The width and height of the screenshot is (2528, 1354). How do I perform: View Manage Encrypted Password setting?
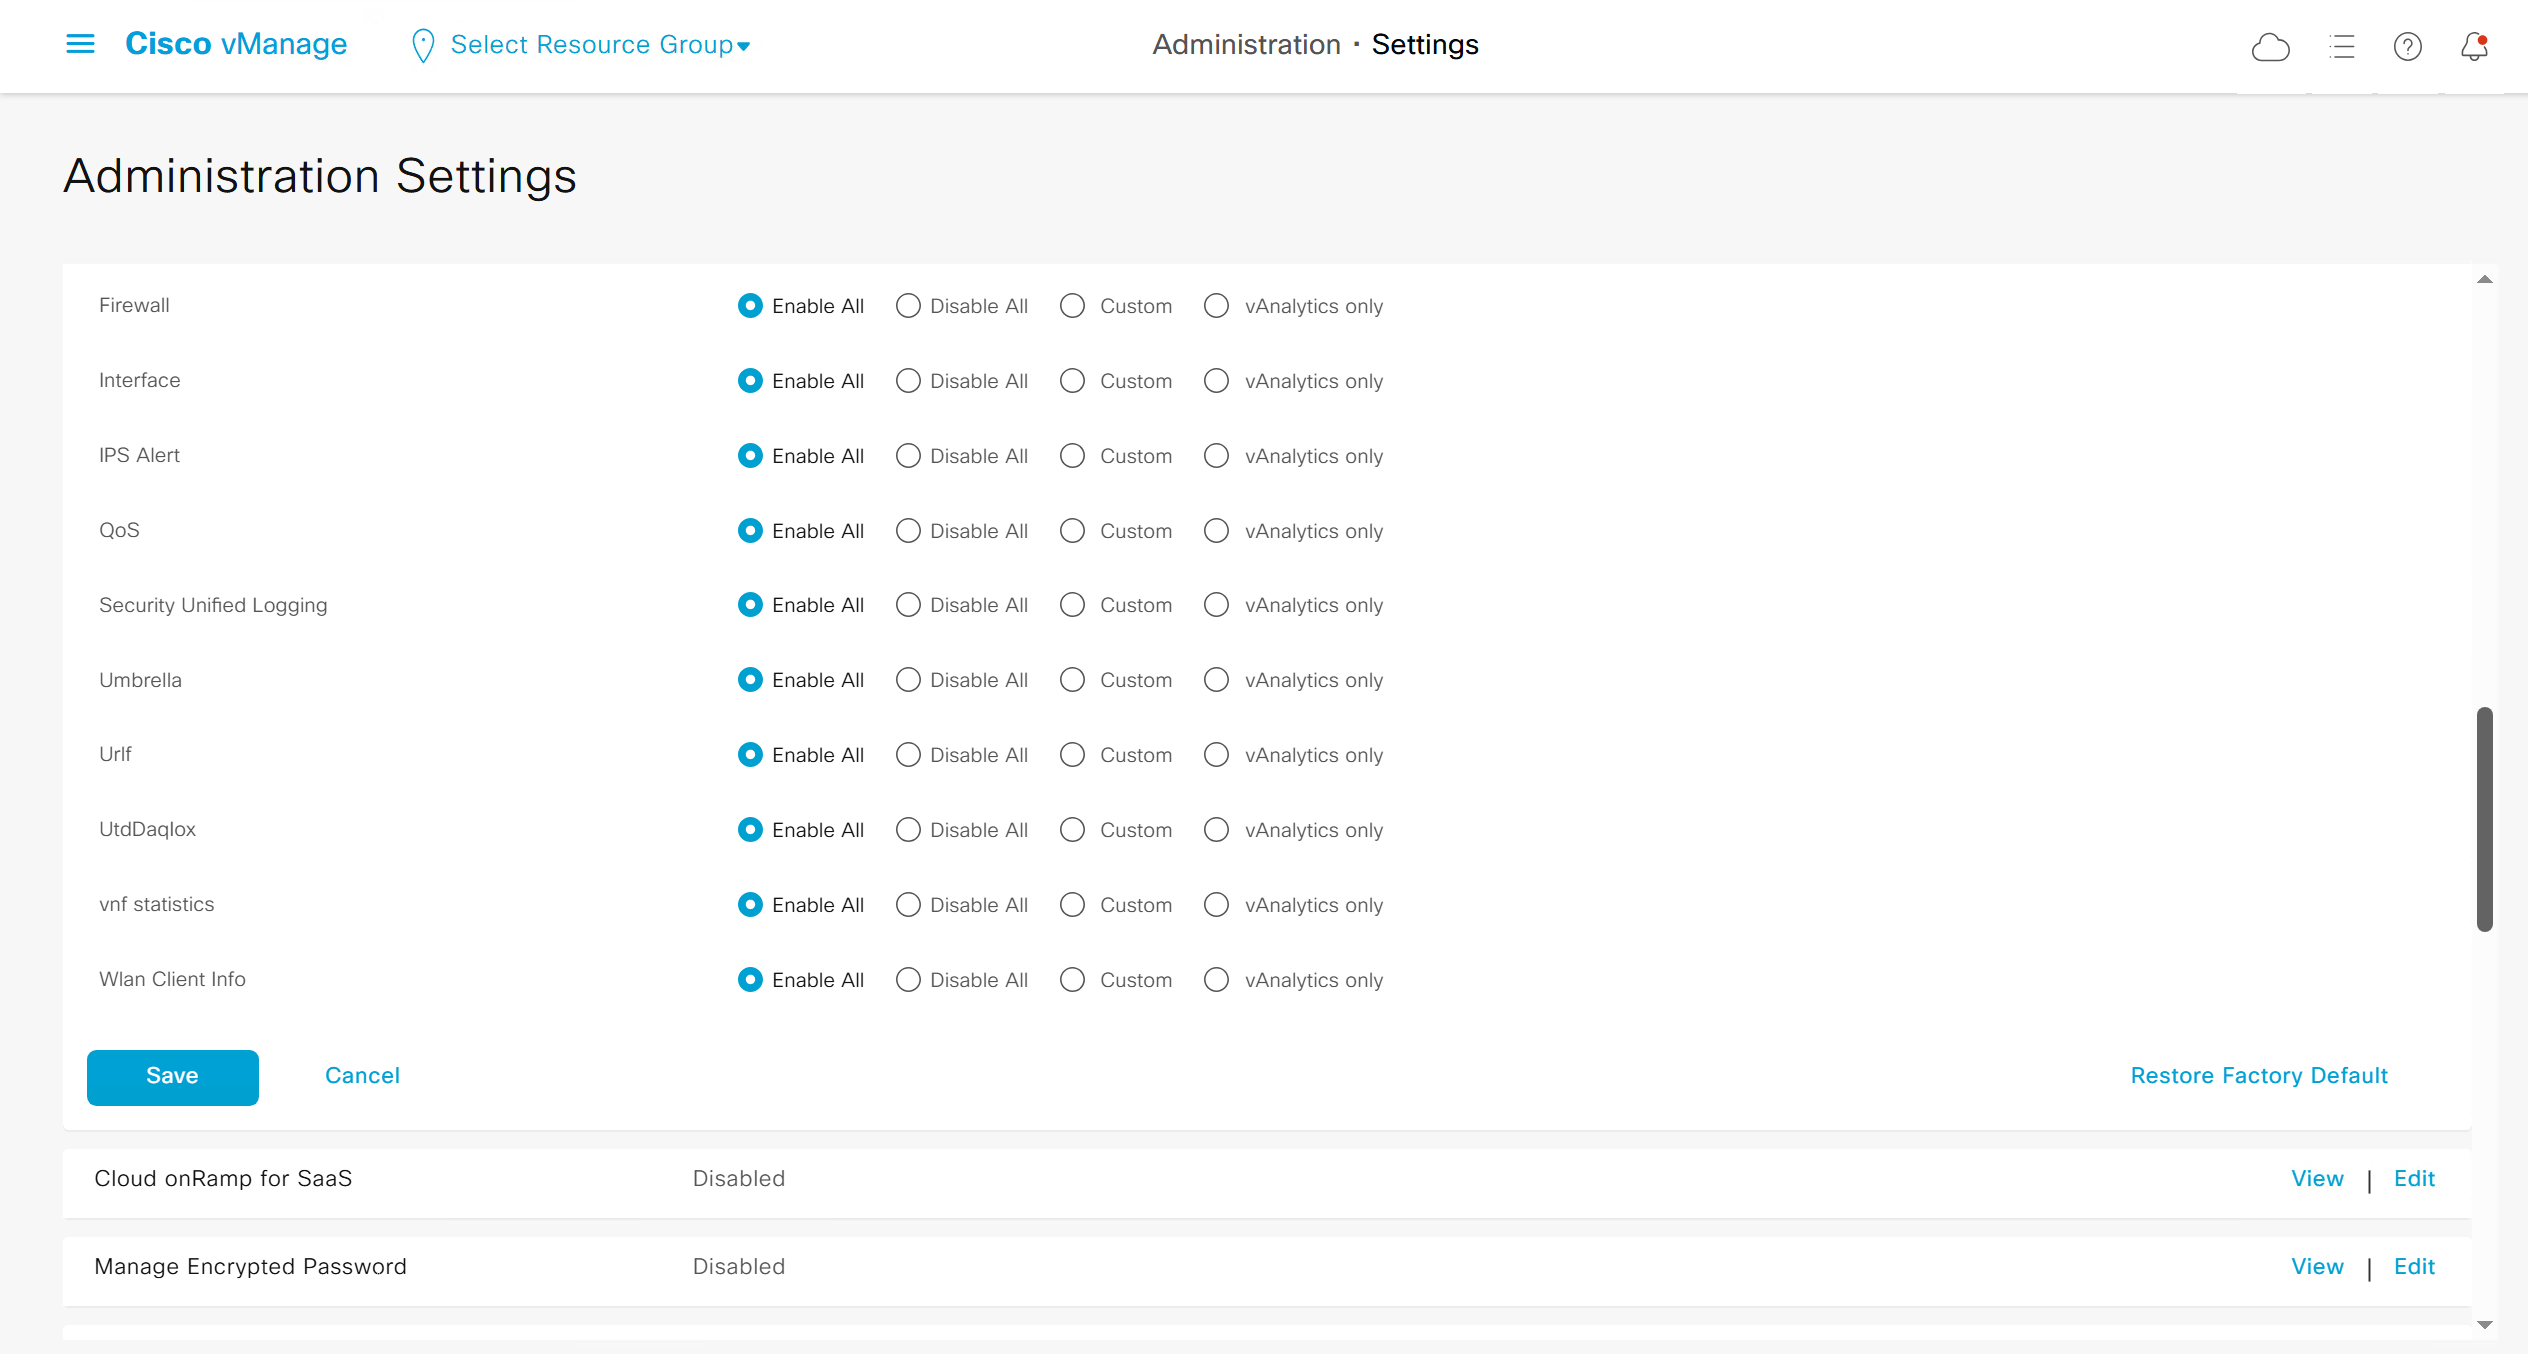pyautogui.click(x=2317, y=1267)
